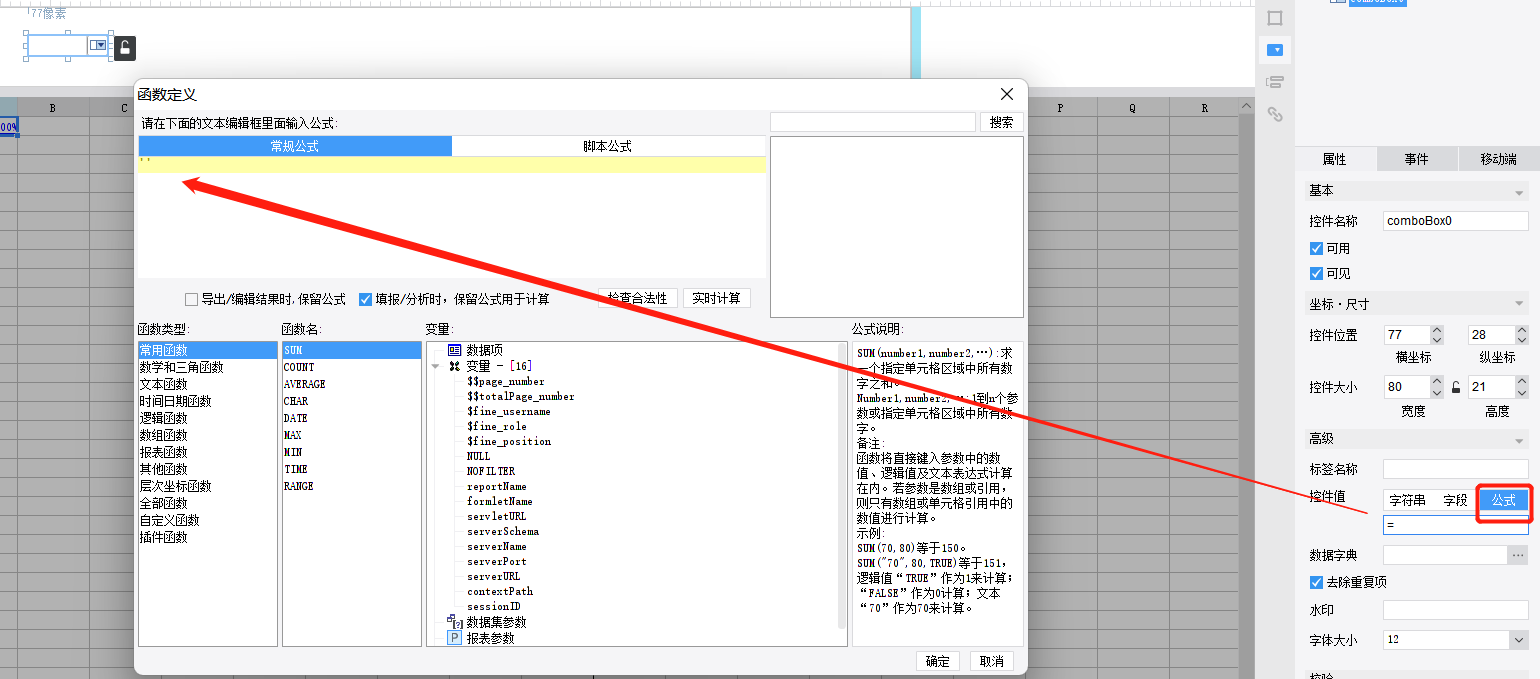Open the 数据字典 ellipsis button

pyautogui.click(x=1518, y=555)
